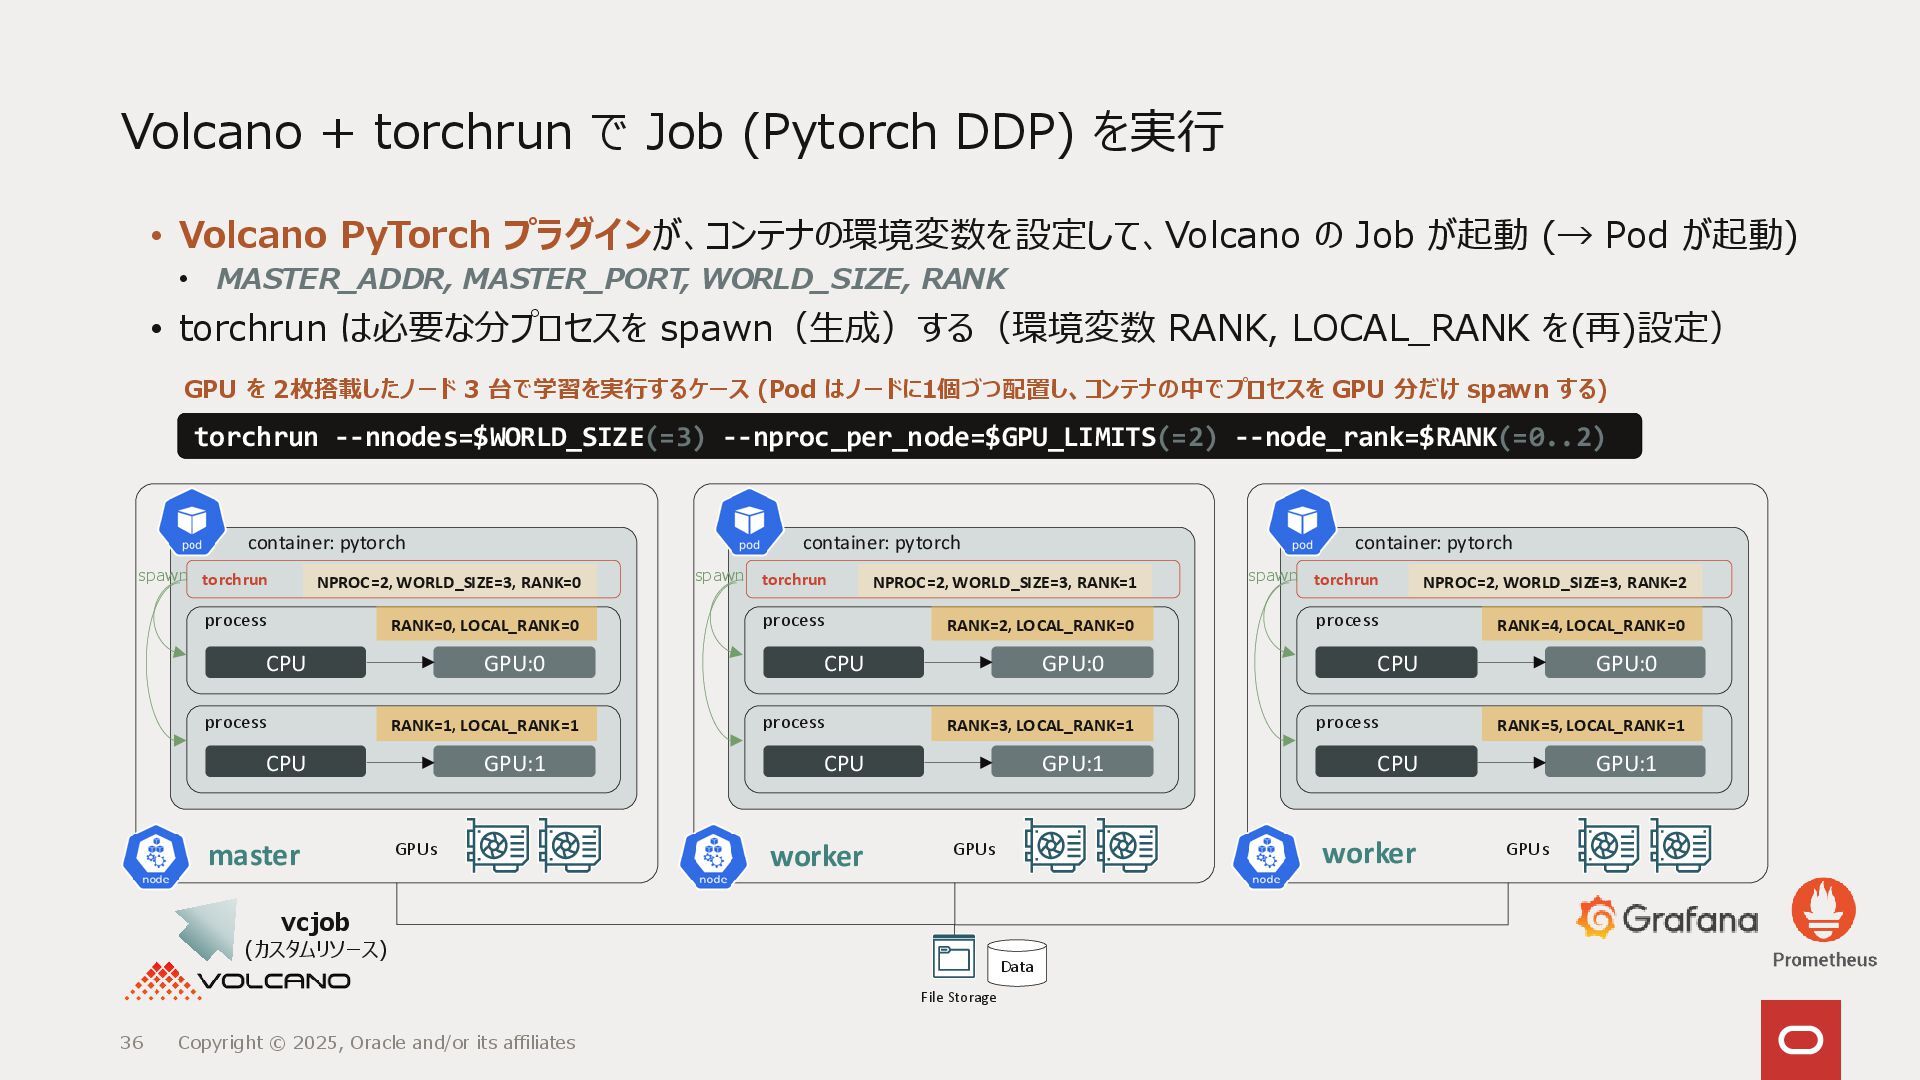Click the Volcano logo
The width and height of the screenshot is (1920, 1080).
click(x=238, y=981)
